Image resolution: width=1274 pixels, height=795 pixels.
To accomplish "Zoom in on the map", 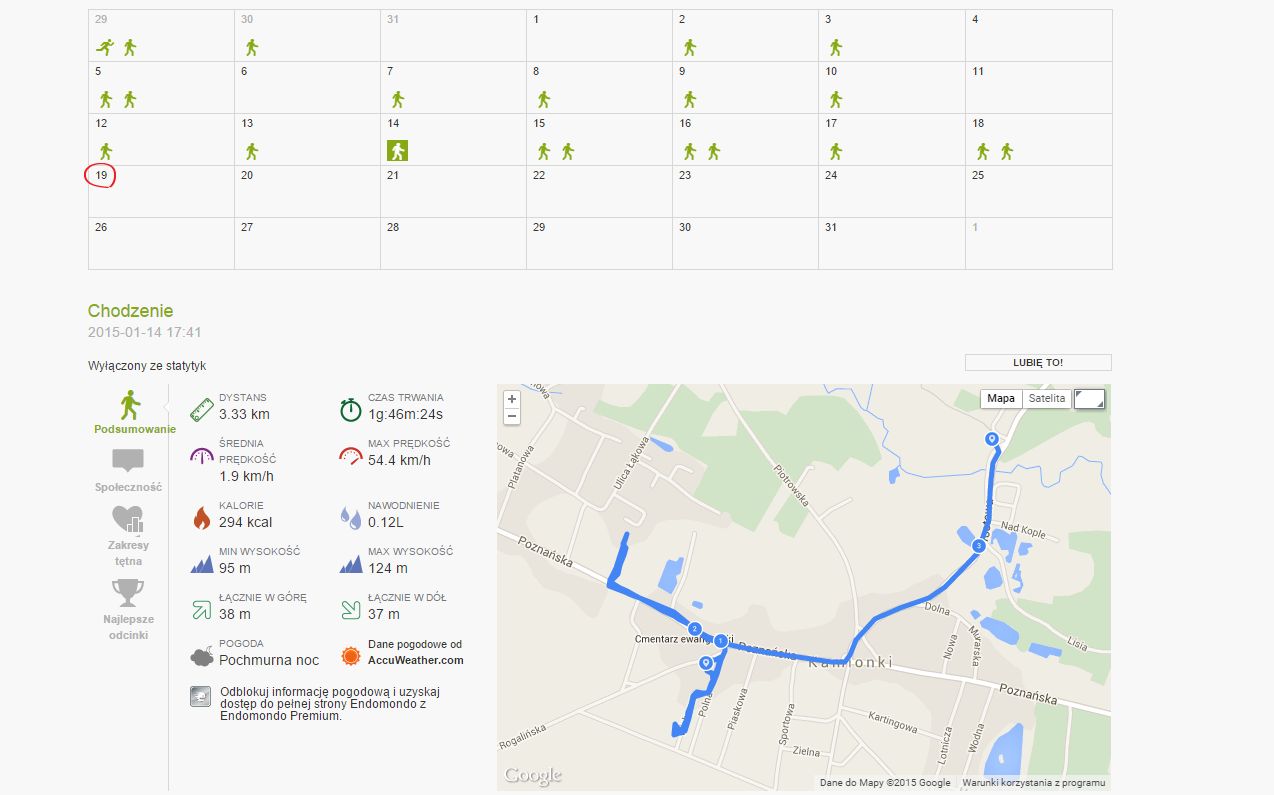I will [512, 398].
